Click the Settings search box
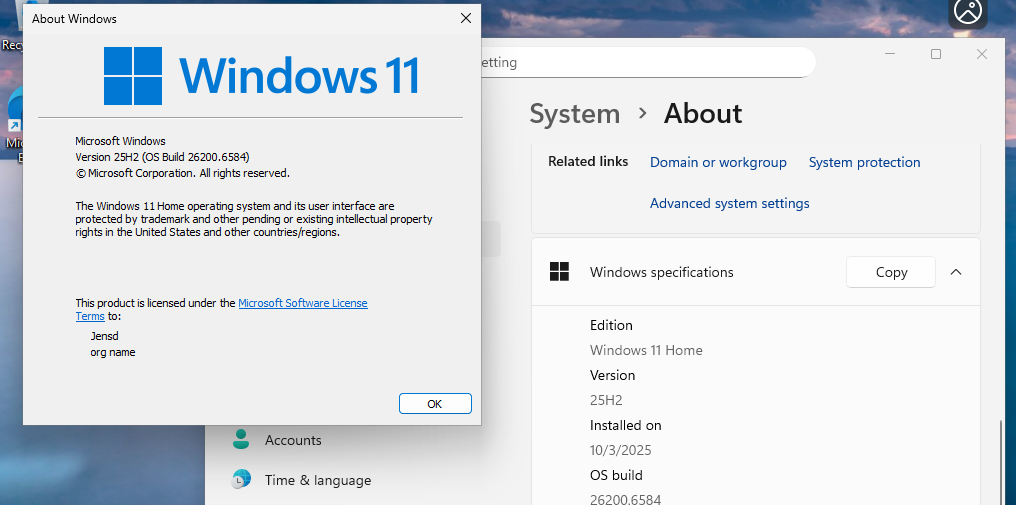 tap(640, 62)
